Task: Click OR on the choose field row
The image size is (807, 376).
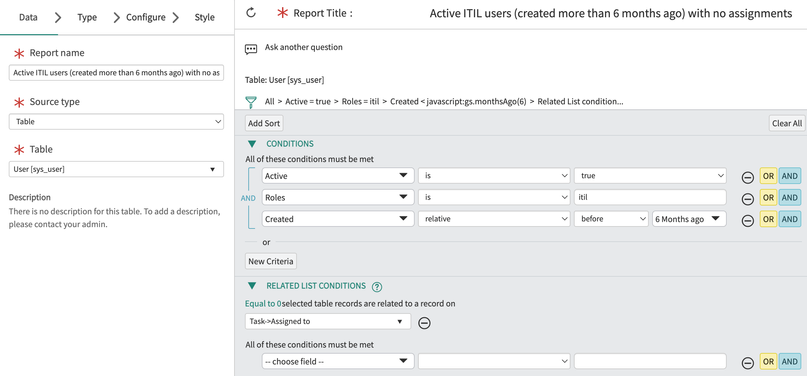Action: click(768, 362)
